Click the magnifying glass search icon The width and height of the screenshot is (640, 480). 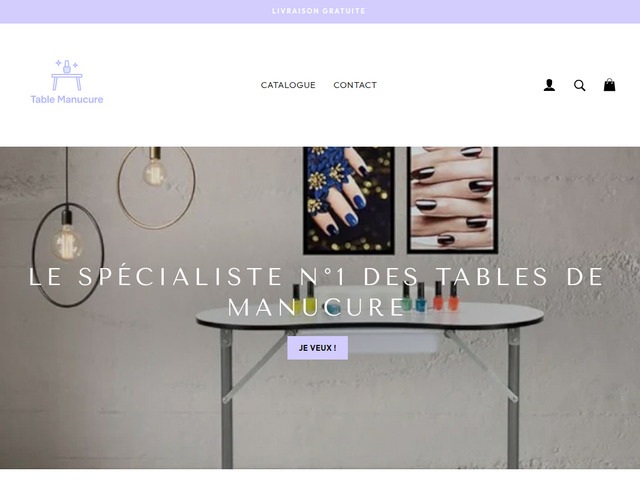579,85
